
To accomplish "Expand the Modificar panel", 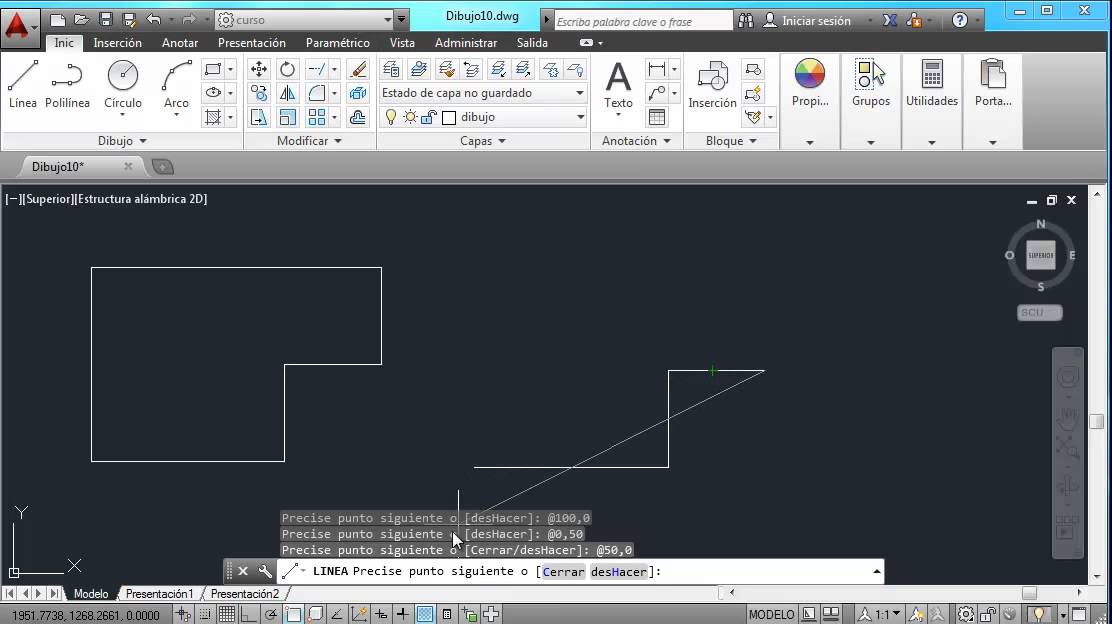I will [x=309, y=141].
